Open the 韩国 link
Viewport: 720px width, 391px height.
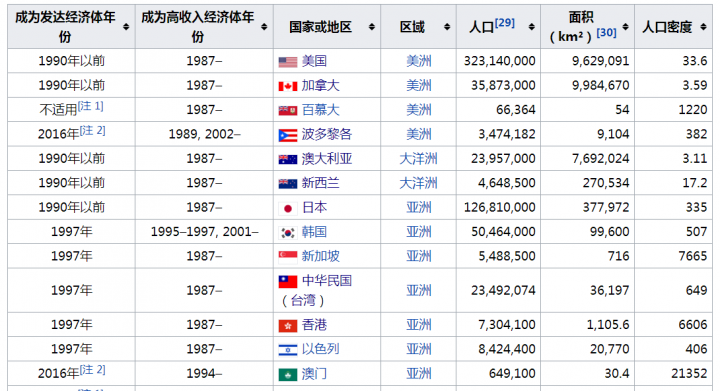(314, 232)
